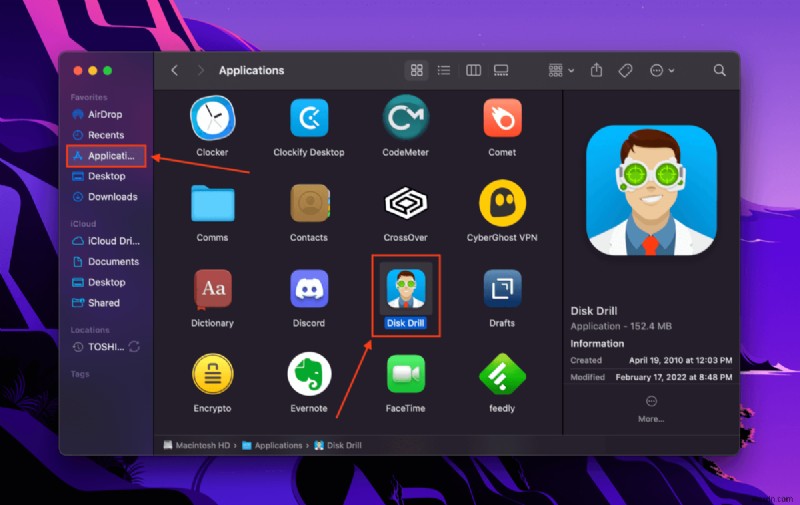Click Macintosh HD in the path bar
Viewport: 800px width, 505px height.
[198, 445]
